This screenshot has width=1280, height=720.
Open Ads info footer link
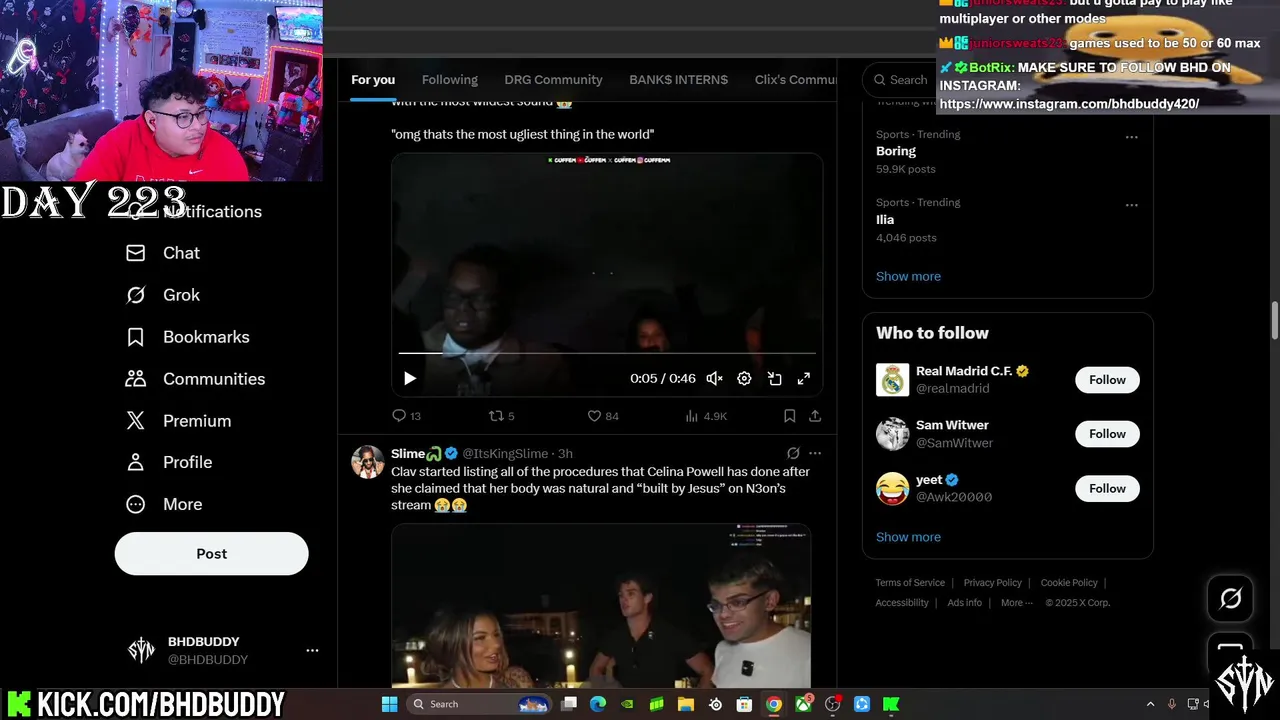[964, 603]
